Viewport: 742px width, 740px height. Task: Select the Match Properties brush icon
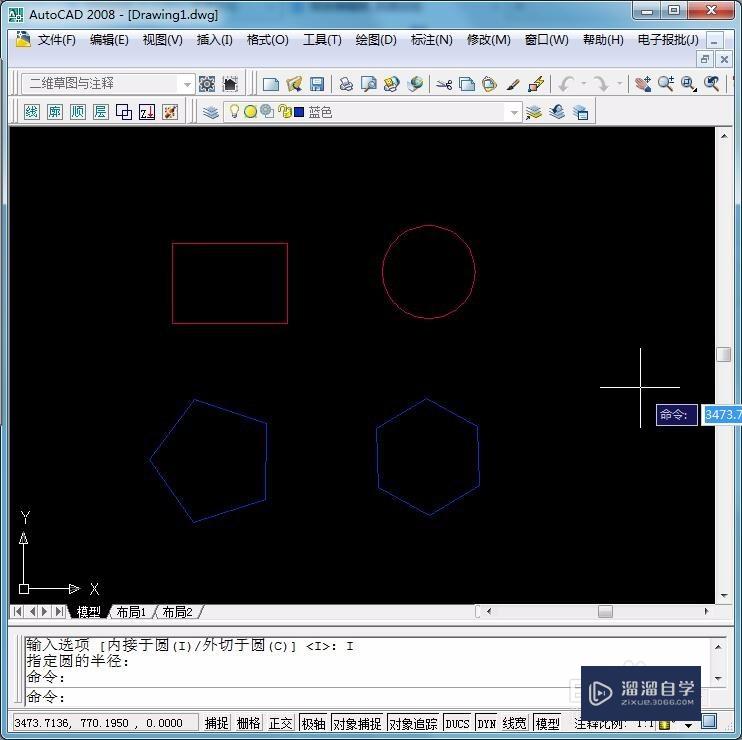[513, 84]
